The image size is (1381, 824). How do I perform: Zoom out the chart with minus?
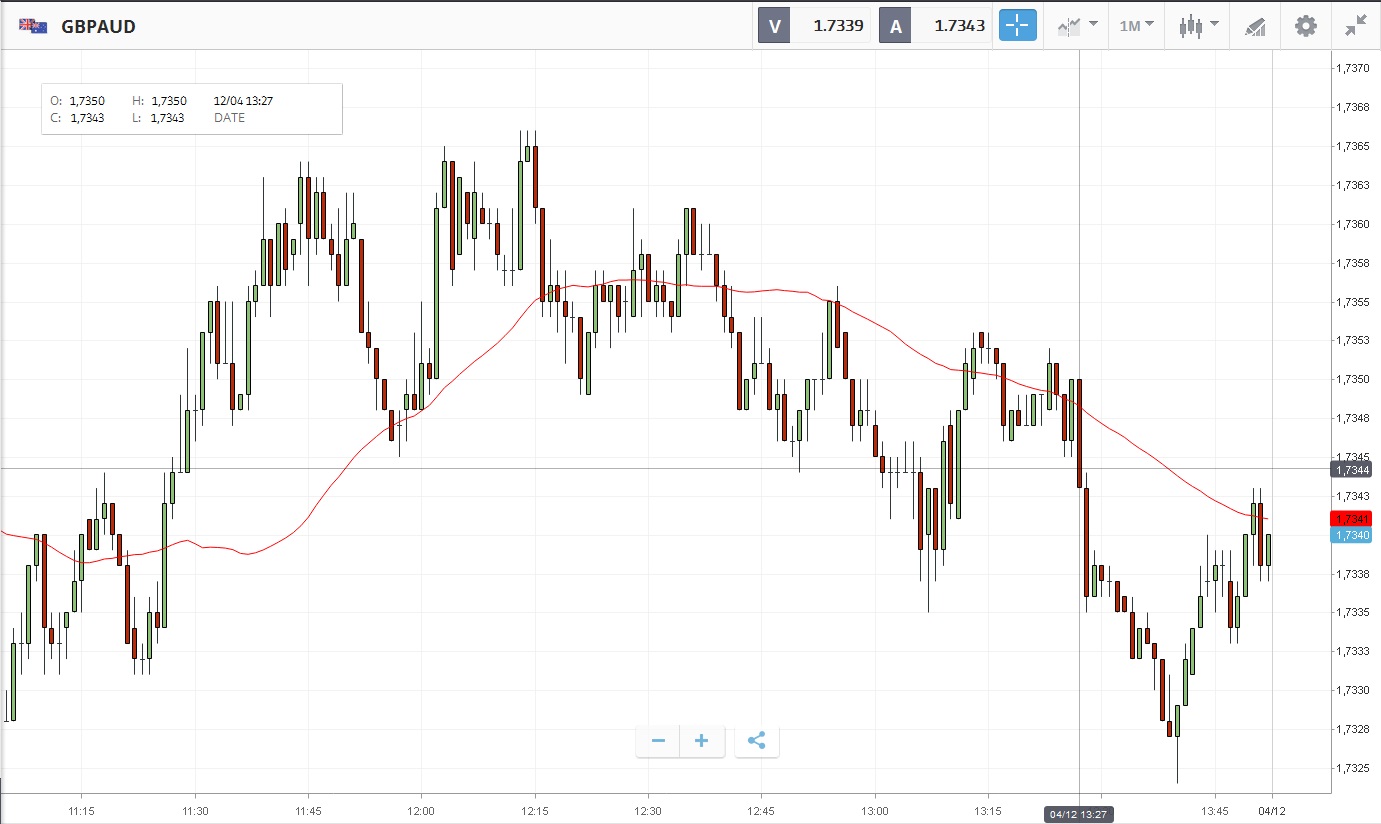pos(658,741)
